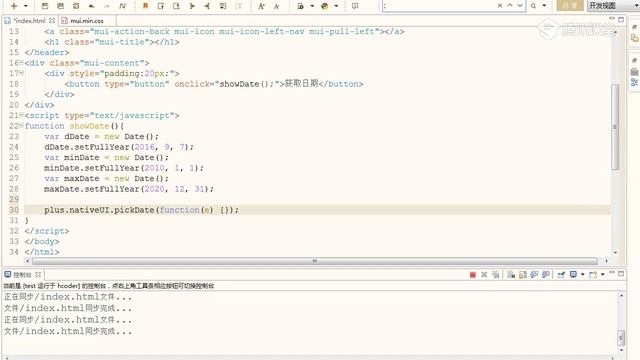
Task: Click the display selected console monitor icon
Action: [573, 275]
